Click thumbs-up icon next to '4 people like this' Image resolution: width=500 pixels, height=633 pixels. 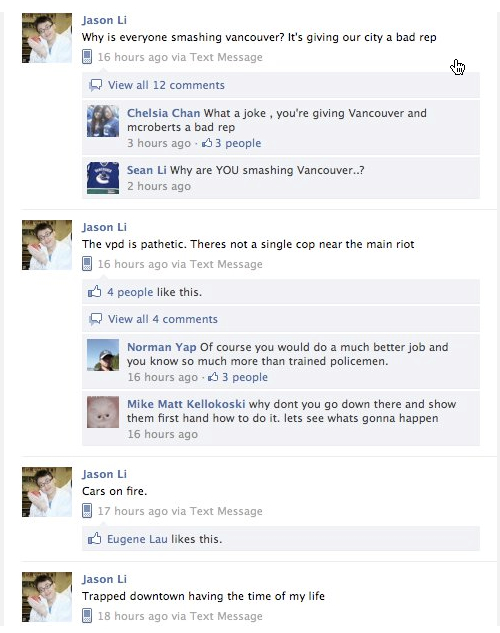pyautogui.click(x=94, y=291)
